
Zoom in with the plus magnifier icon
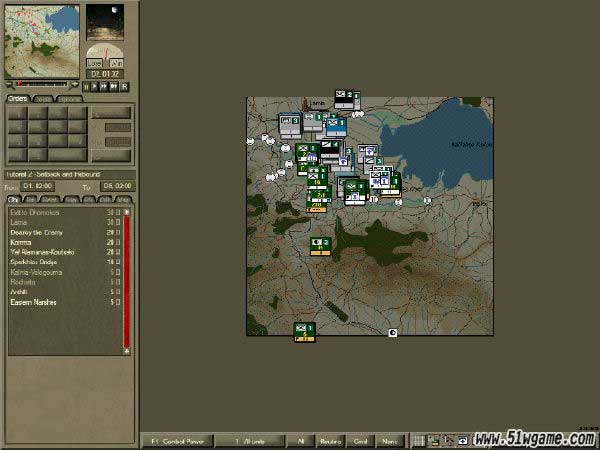coord(75,84)
